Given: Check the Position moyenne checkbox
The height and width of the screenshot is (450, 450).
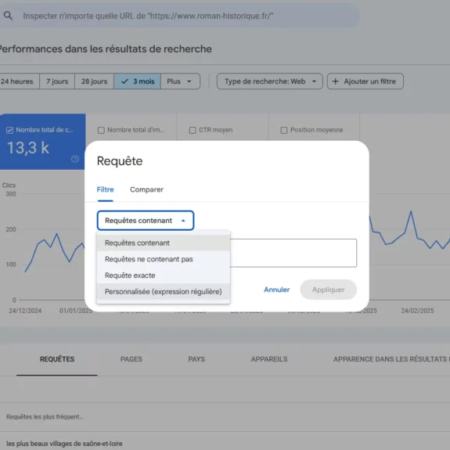Looking at the screenshot, I should [284, 130].
